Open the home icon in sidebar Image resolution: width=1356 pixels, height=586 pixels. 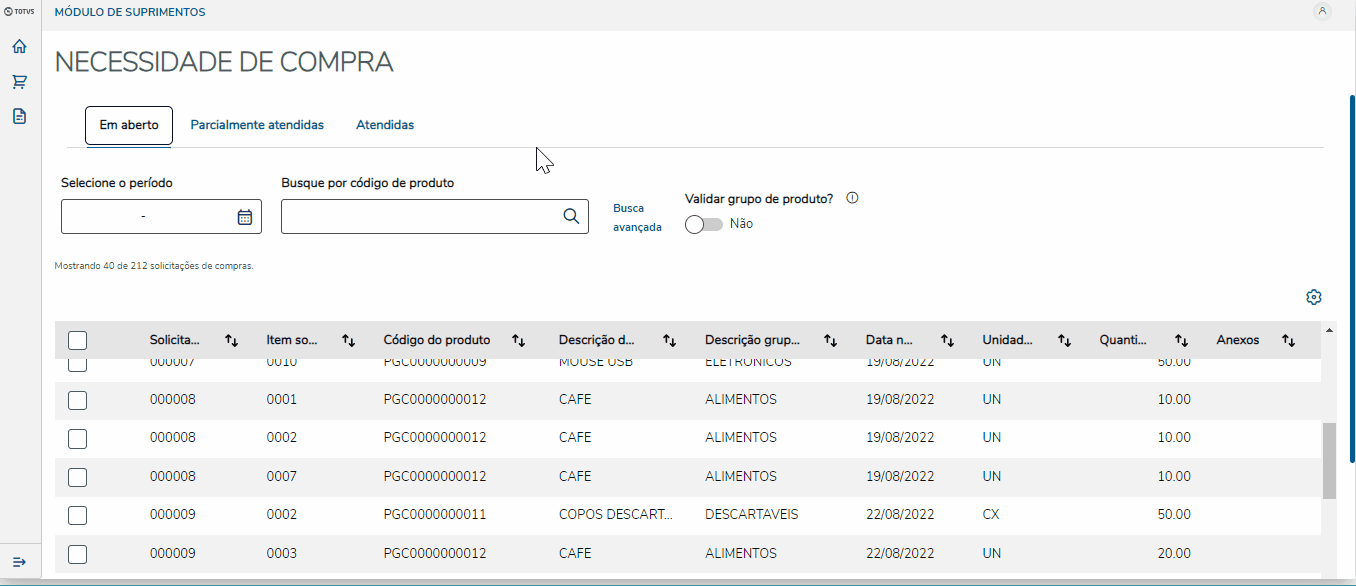click(x=19, y=47)
